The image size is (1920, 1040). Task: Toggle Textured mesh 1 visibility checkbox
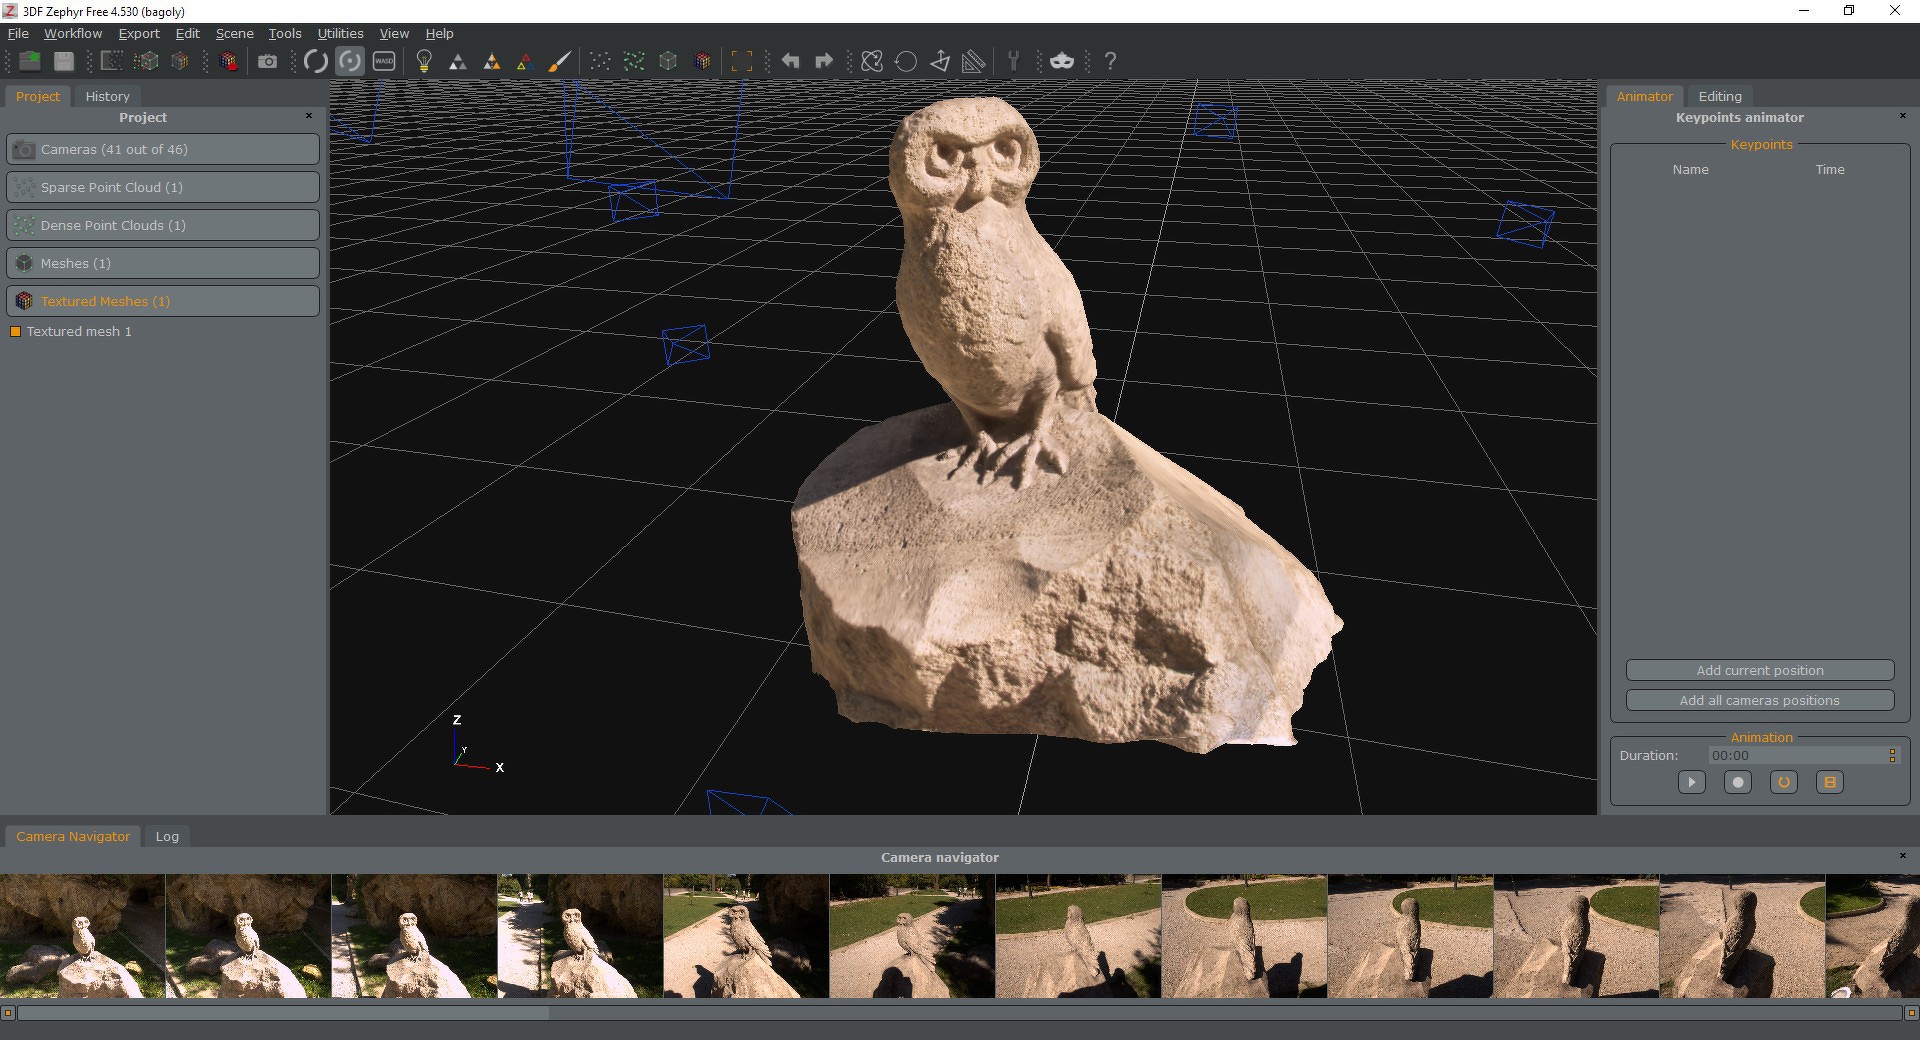click(x=15, y=332)
